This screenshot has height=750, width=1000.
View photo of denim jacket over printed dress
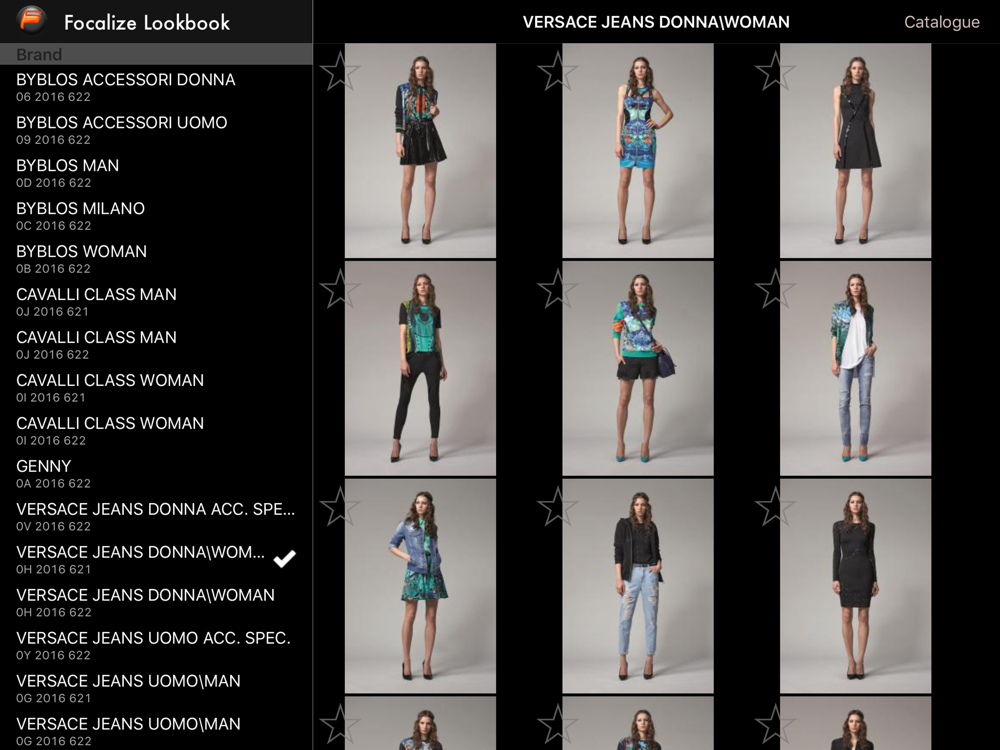pos(420,586)
